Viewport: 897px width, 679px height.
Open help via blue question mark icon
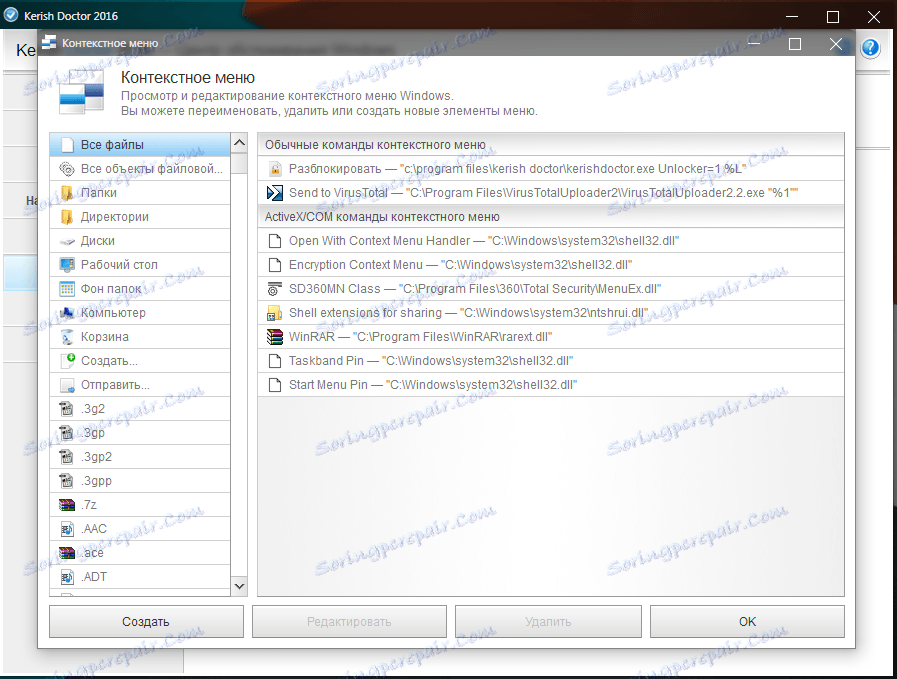click(x=871, y=48)
